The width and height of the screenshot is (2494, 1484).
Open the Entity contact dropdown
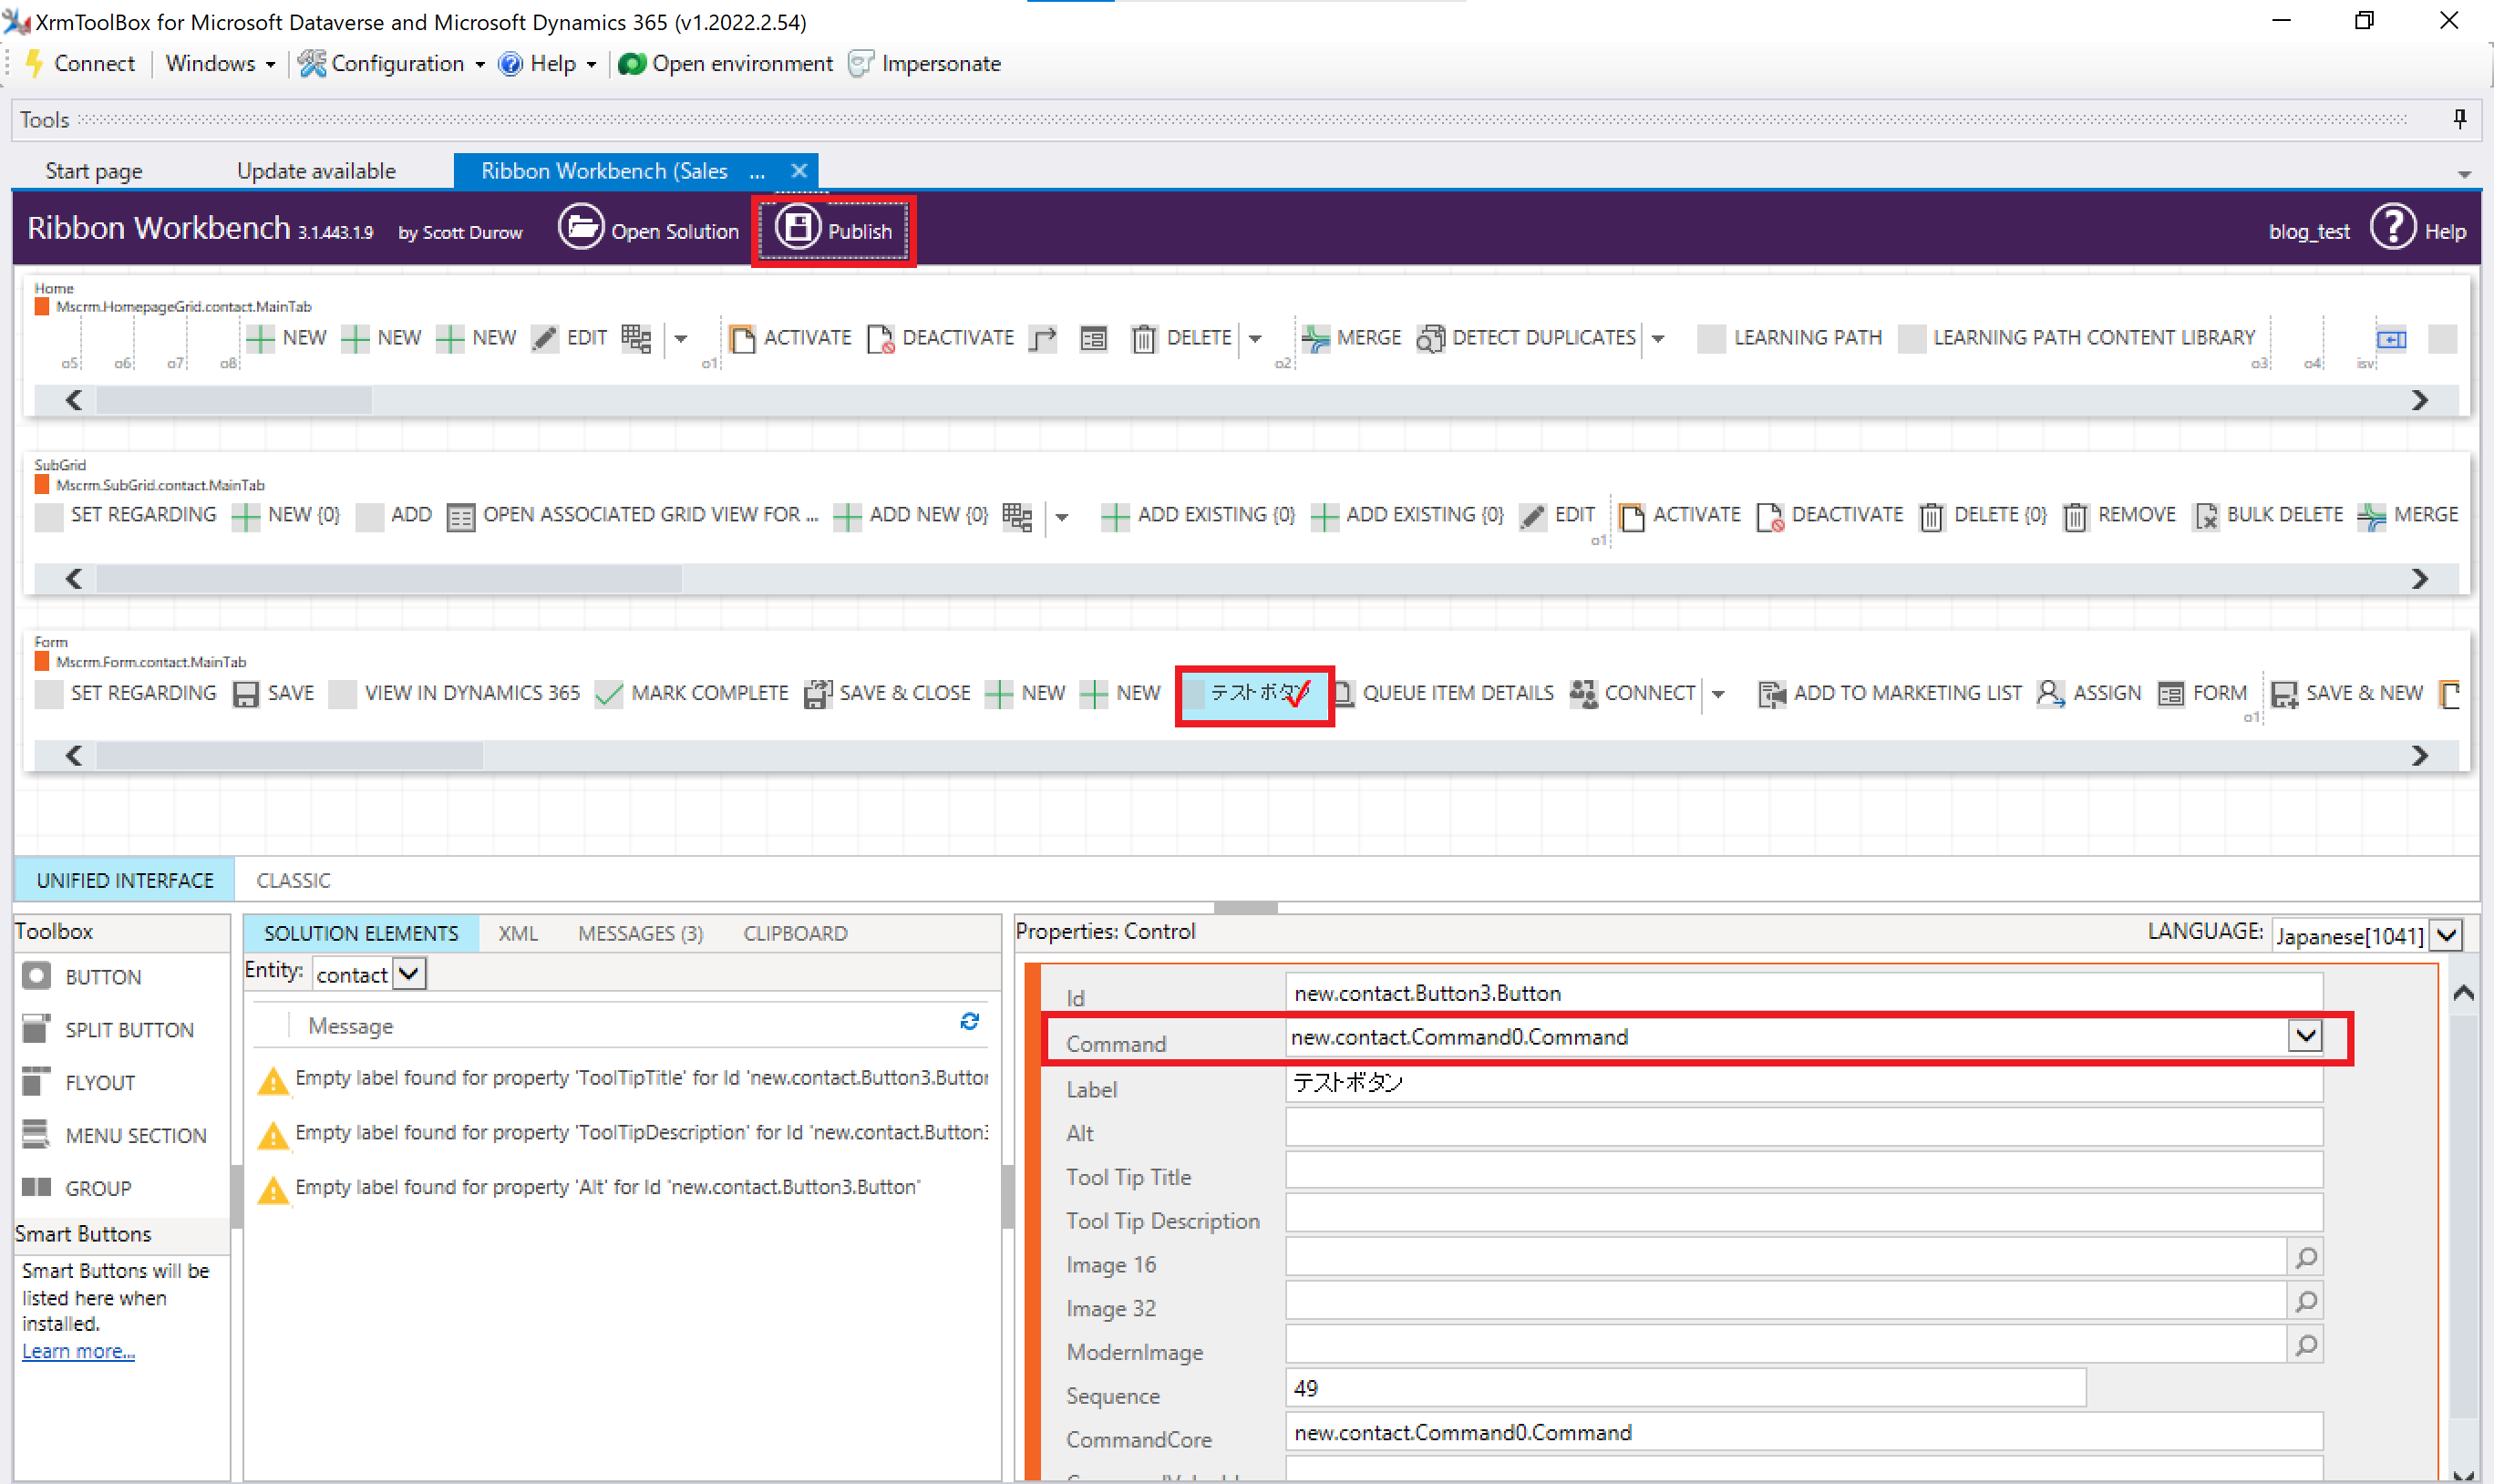point(409,974)
